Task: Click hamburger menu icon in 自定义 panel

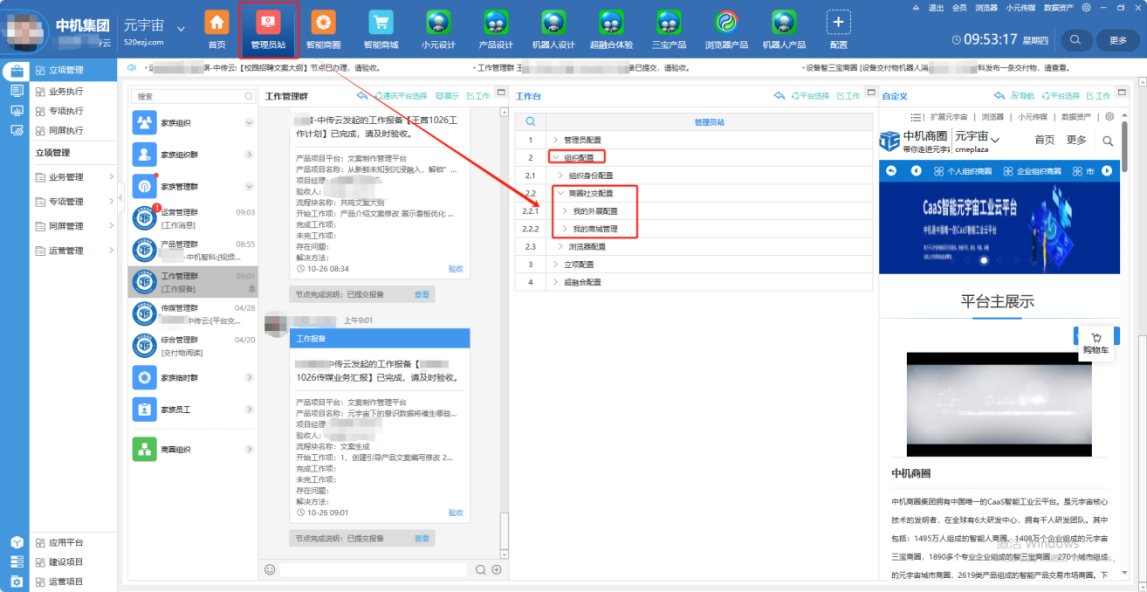Action: tap(915, 116)
